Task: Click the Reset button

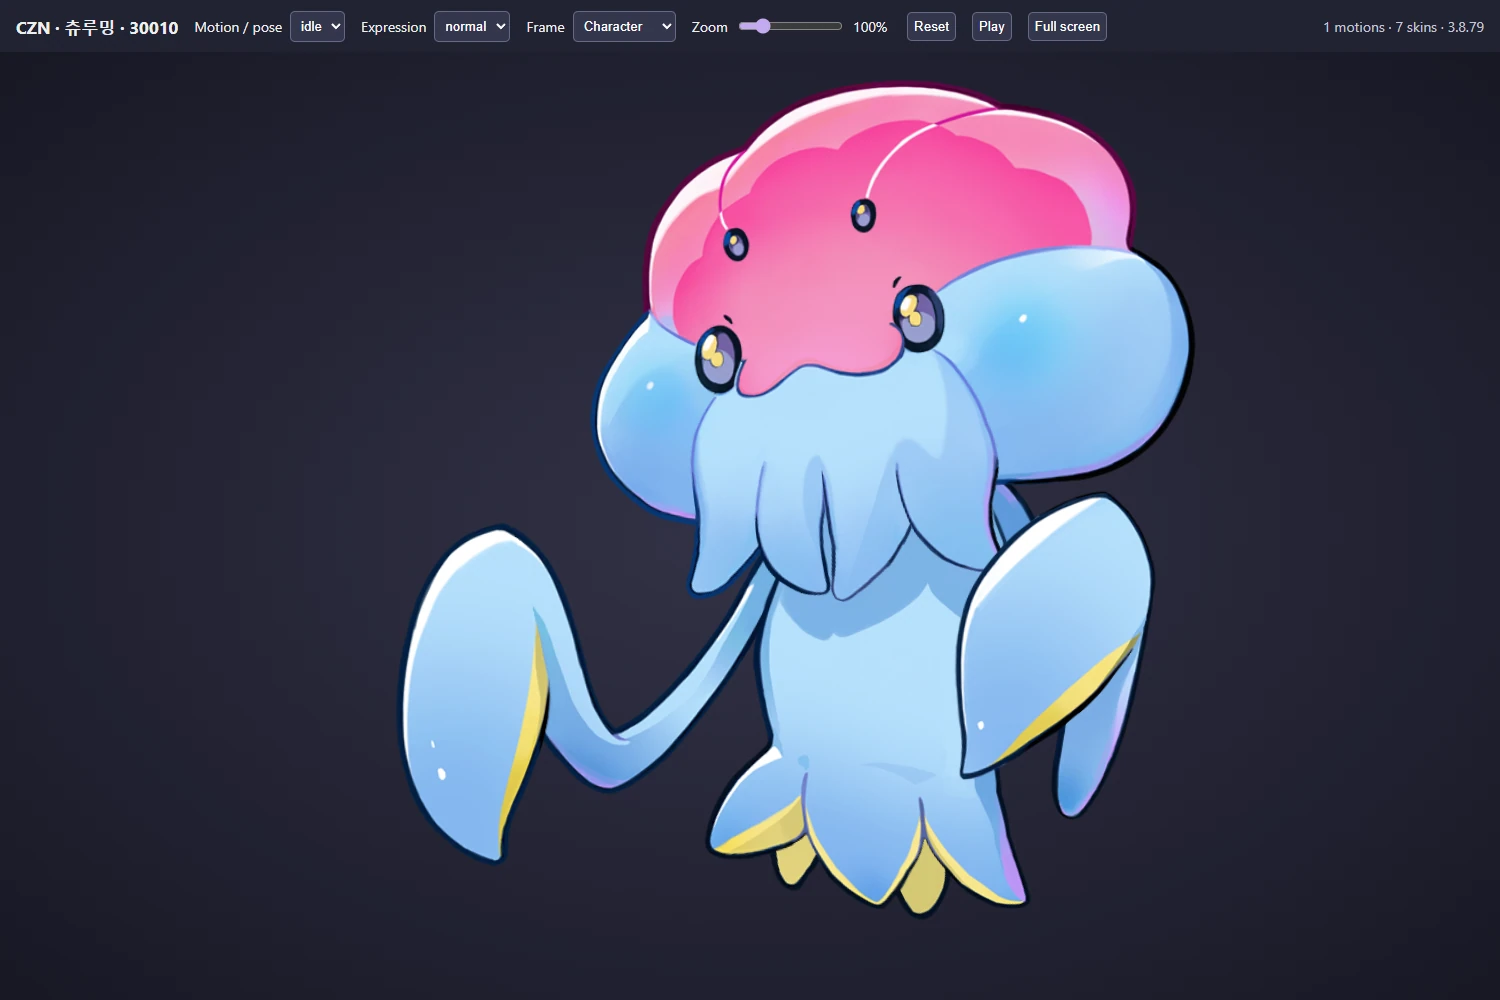Action: coord(931,27)
